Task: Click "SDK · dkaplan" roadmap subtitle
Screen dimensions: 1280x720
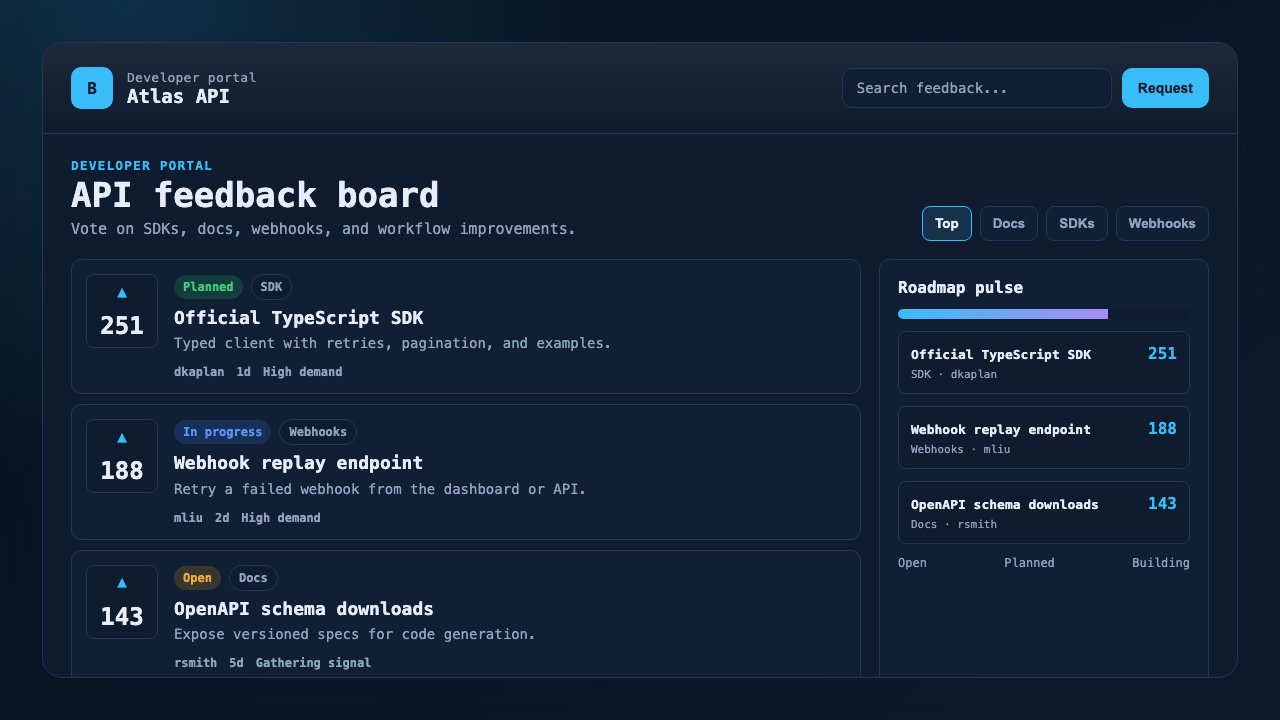Action: (954, 375)
